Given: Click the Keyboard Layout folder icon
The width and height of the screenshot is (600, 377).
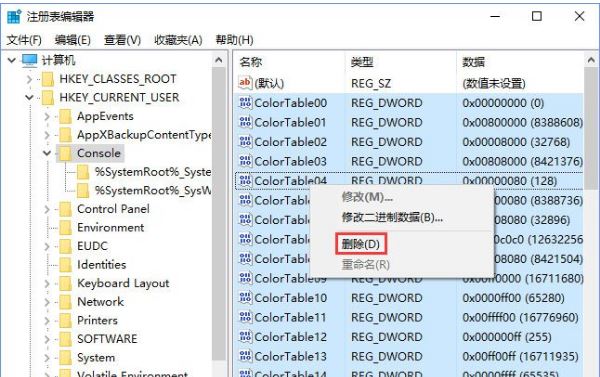Looking at the screenshot, I should coord(65,283).
